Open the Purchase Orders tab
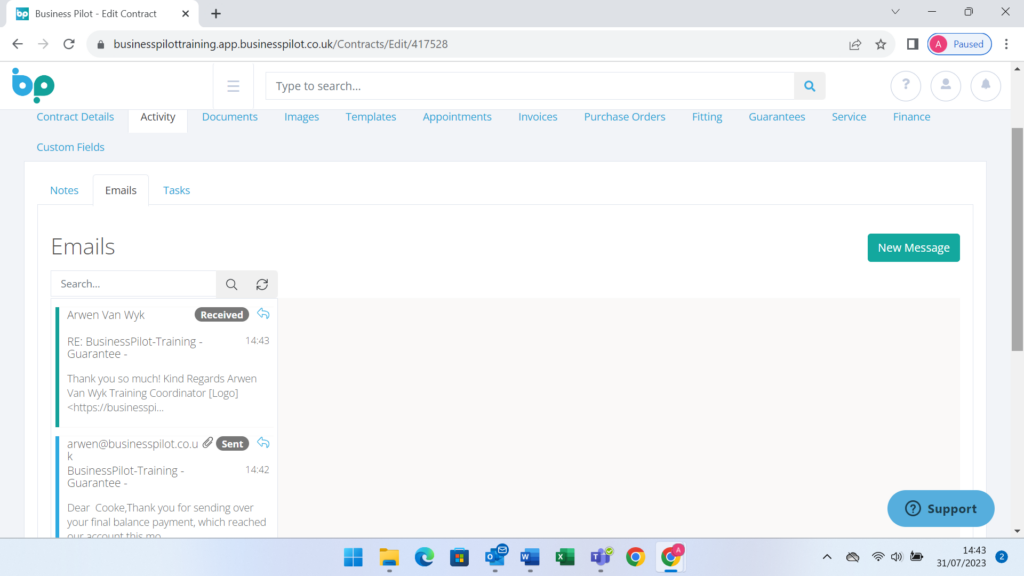The width and height of the screenshot is (1024, 576). coord(624,117)
